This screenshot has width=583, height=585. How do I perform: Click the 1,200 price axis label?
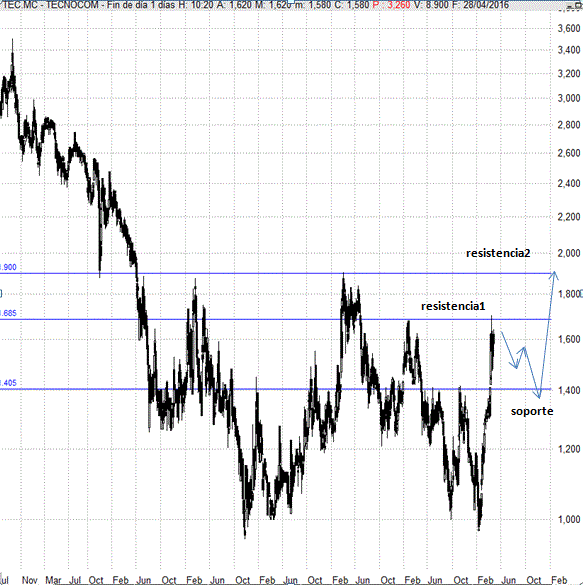[569, 449]
